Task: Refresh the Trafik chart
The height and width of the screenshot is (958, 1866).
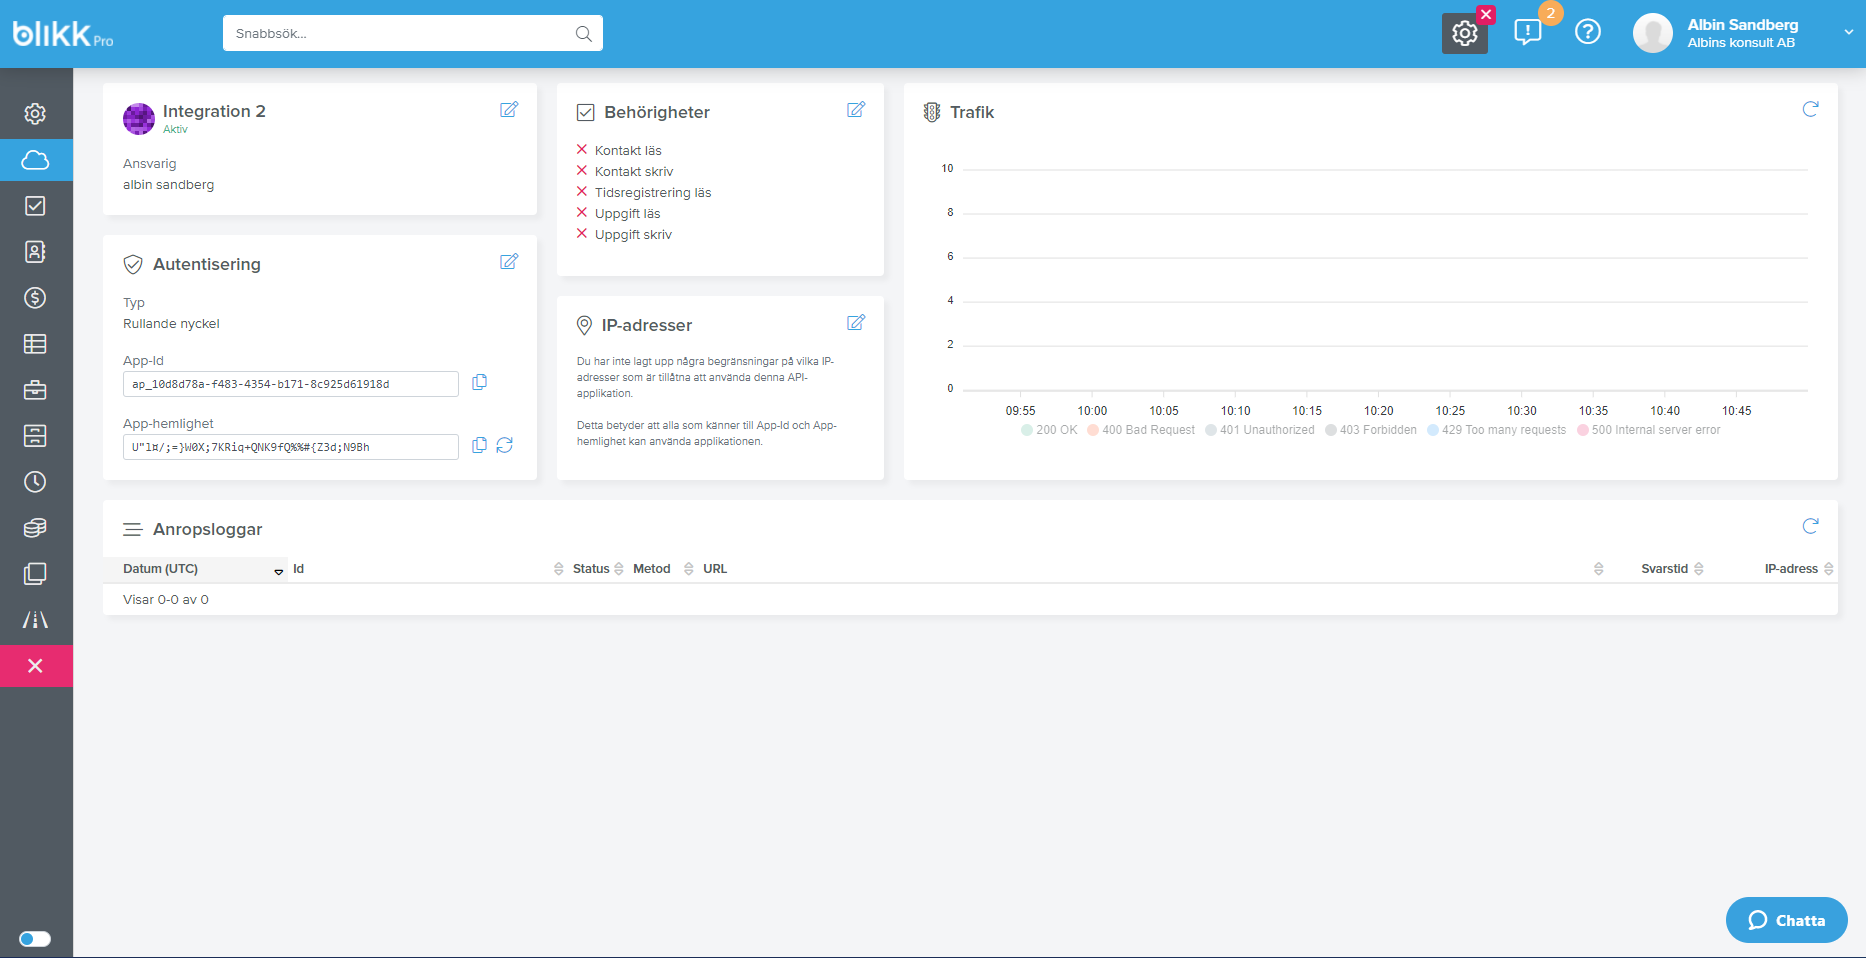Action: [1810, 109]
